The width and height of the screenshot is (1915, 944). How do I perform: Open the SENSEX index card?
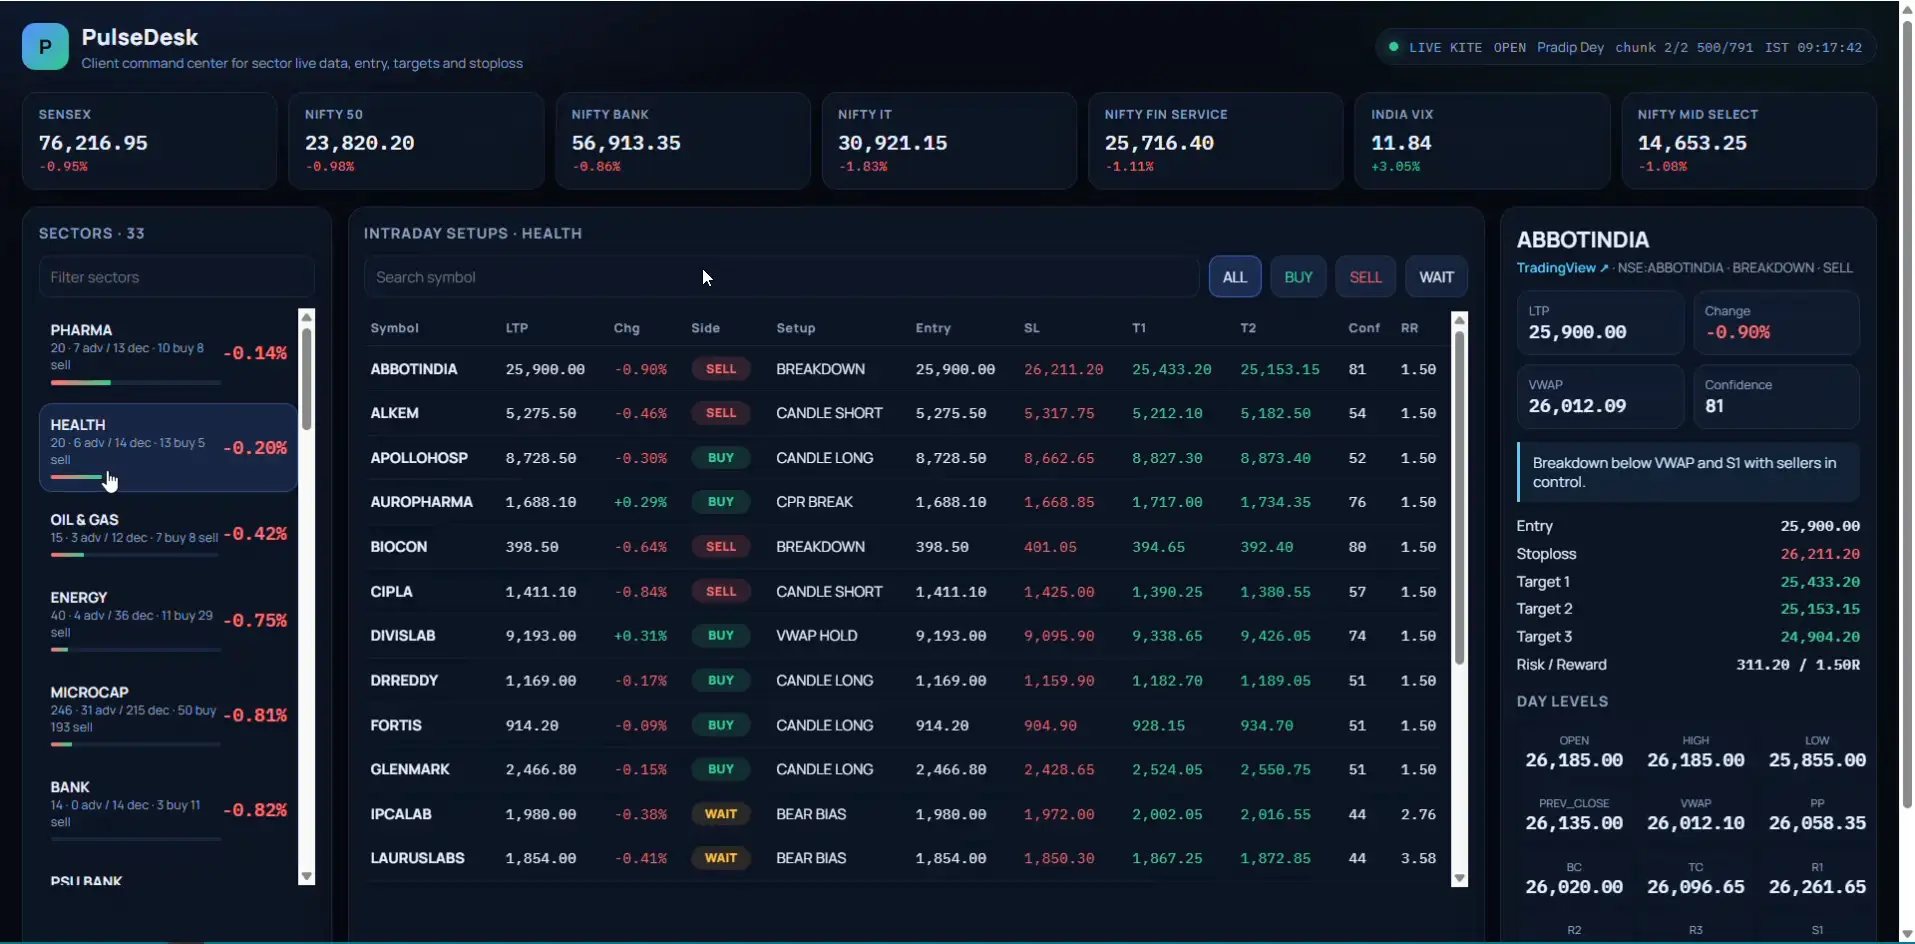click(149, 141)
